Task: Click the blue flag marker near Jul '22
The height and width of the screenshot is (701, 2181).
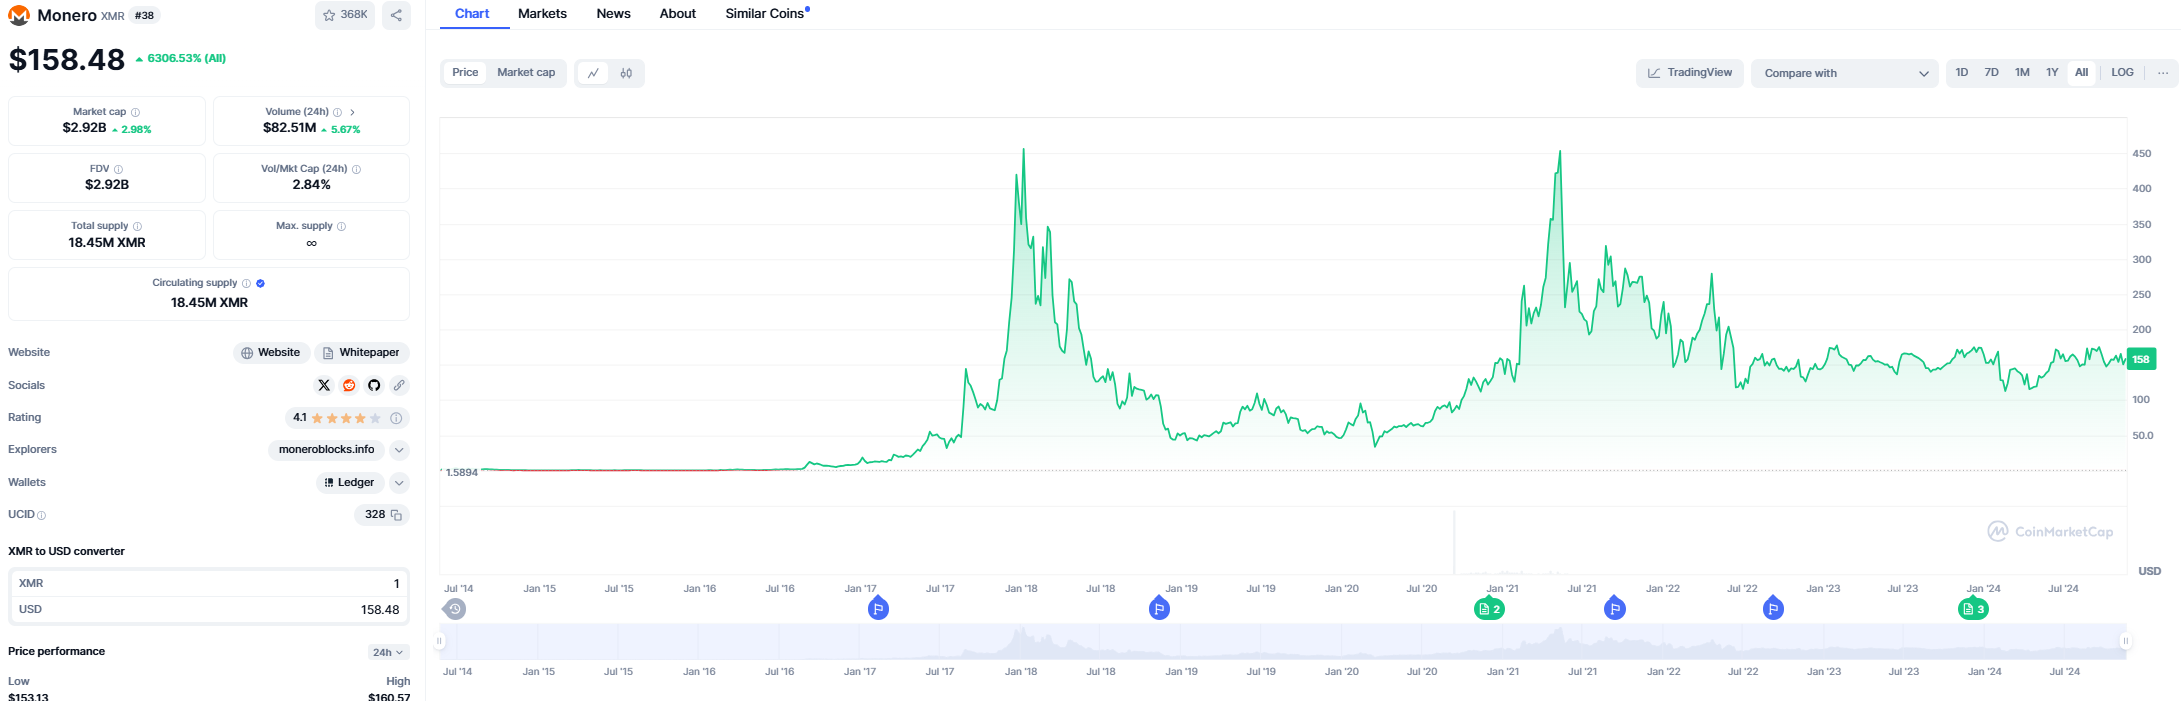Action: (1773, 607)
